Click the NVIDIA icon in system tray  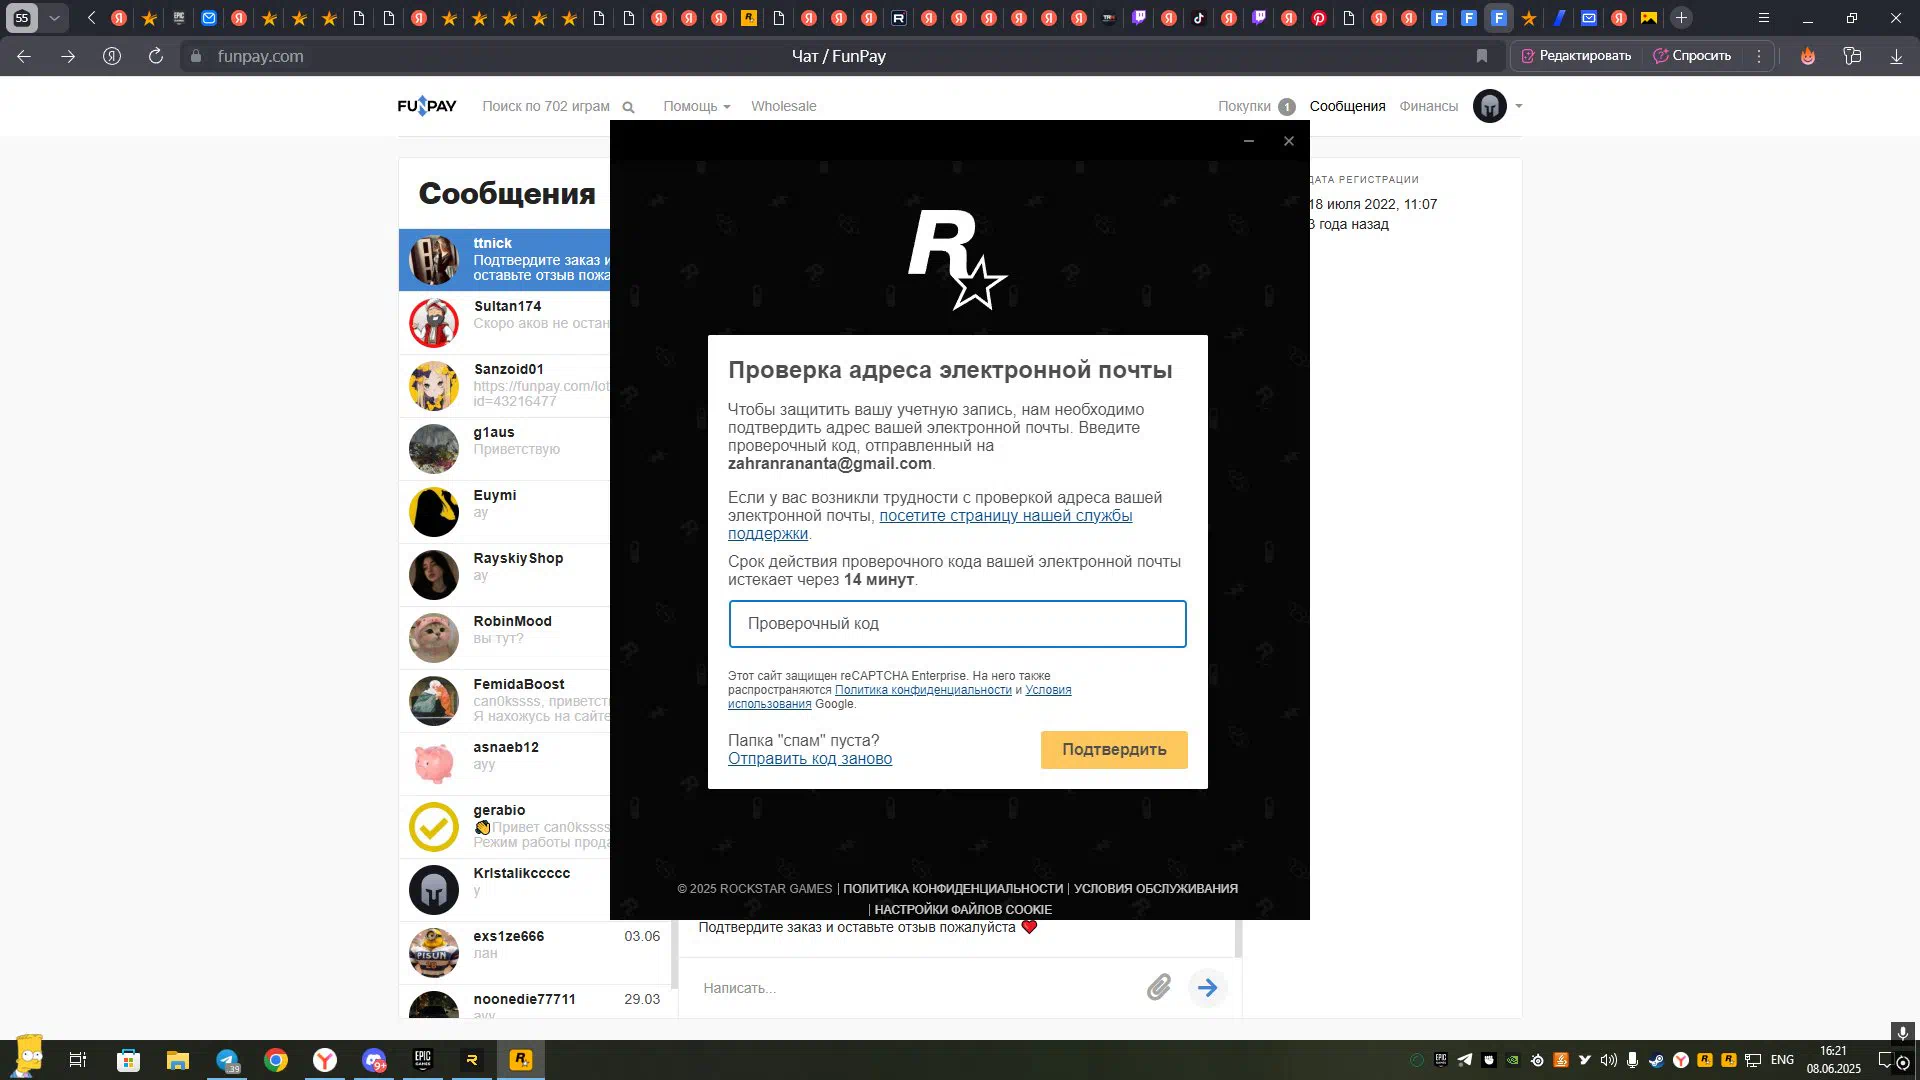1513,1060
